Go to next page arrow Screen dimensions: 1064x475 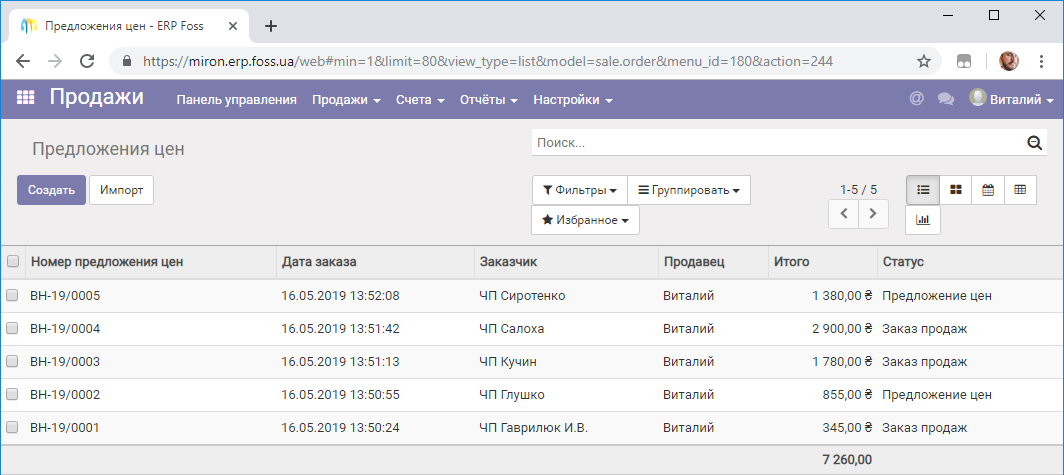tap(873, 214)
